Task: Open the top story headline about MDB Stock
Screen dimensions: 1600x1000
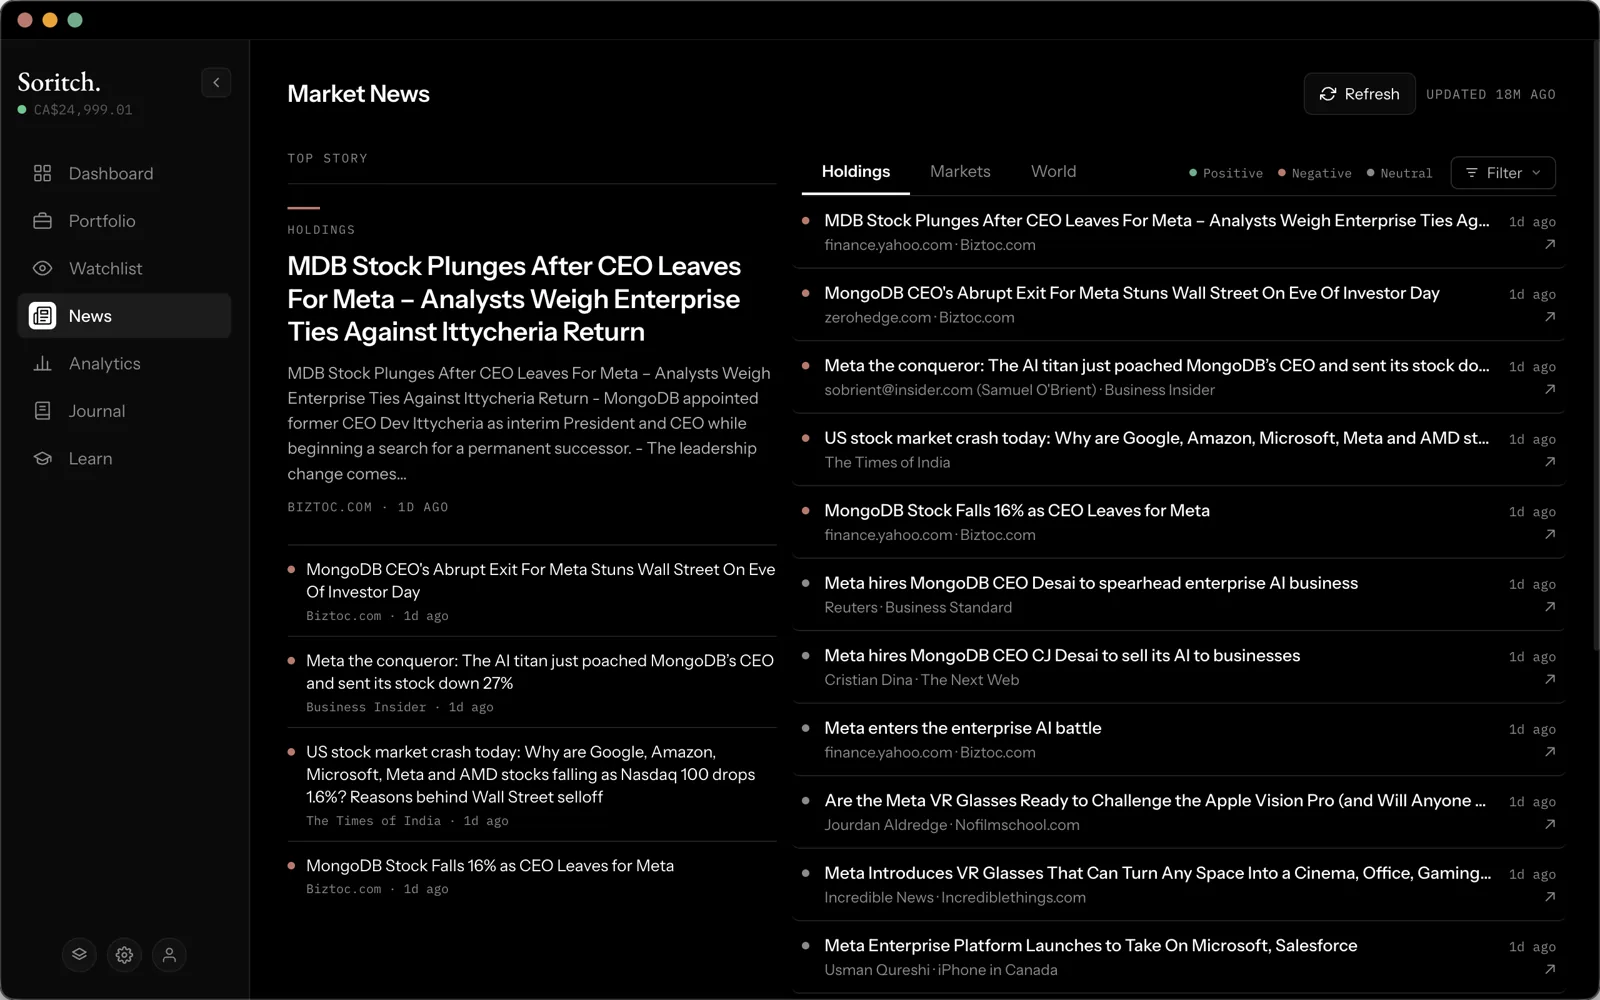Action: [x=514, y=299]
